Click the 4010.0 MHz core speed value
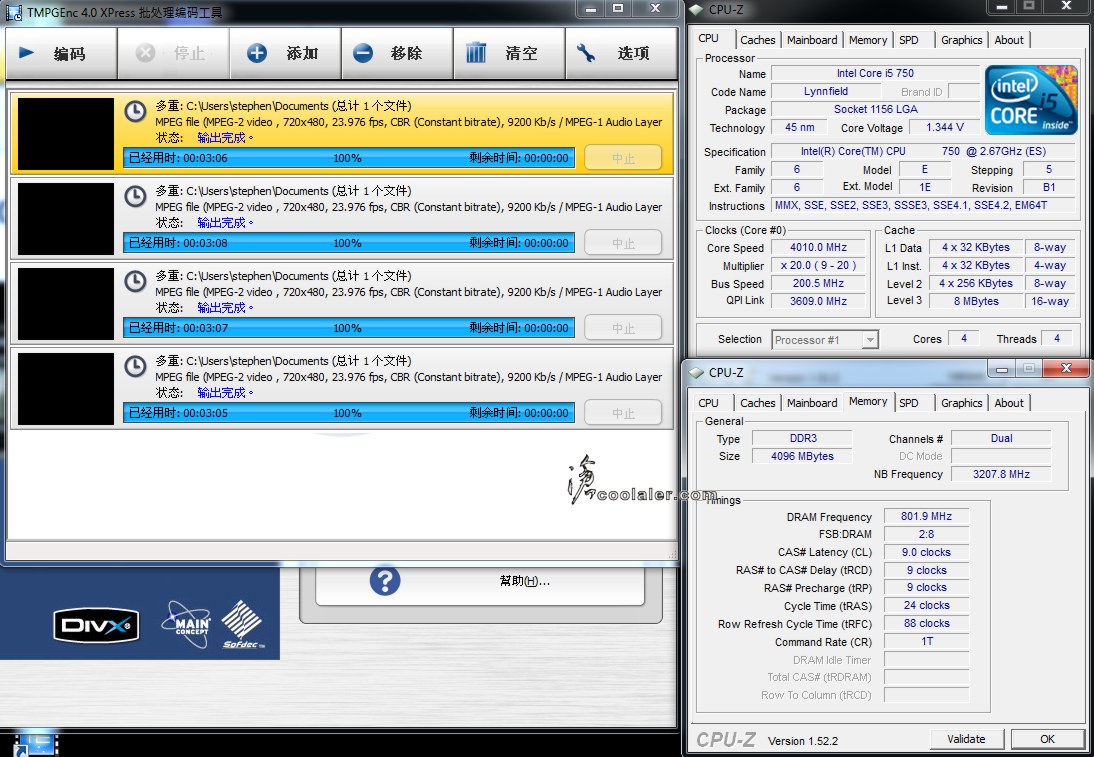The height and width of the screenshot is (757, 1094). pos(818,248)
